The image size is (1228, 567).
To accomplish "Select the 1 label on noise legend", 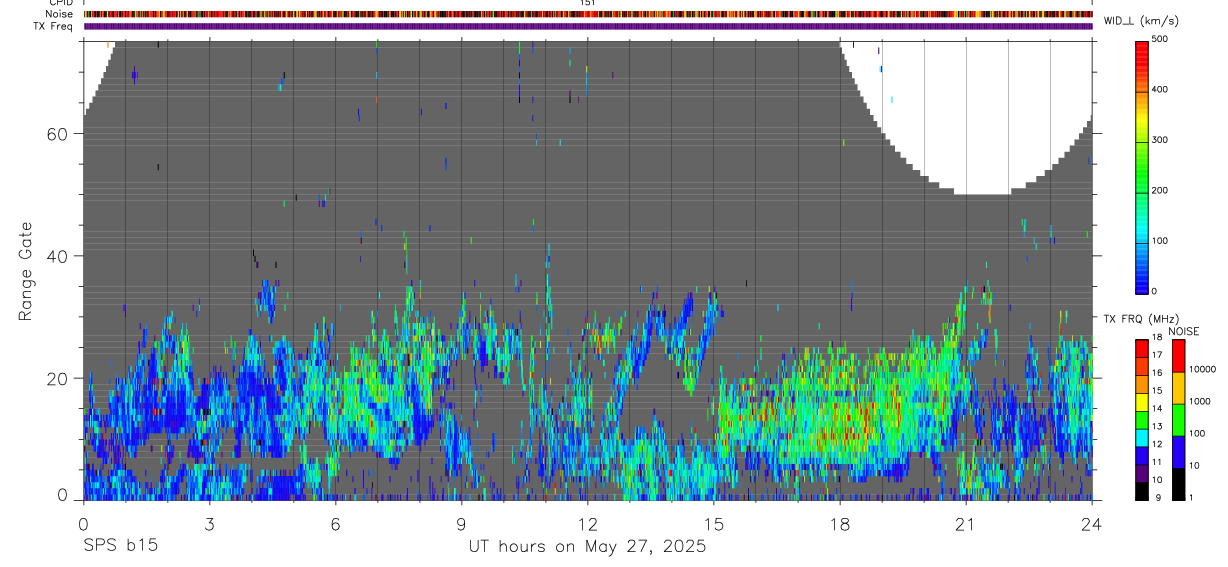I will [x=1192, y=497].
